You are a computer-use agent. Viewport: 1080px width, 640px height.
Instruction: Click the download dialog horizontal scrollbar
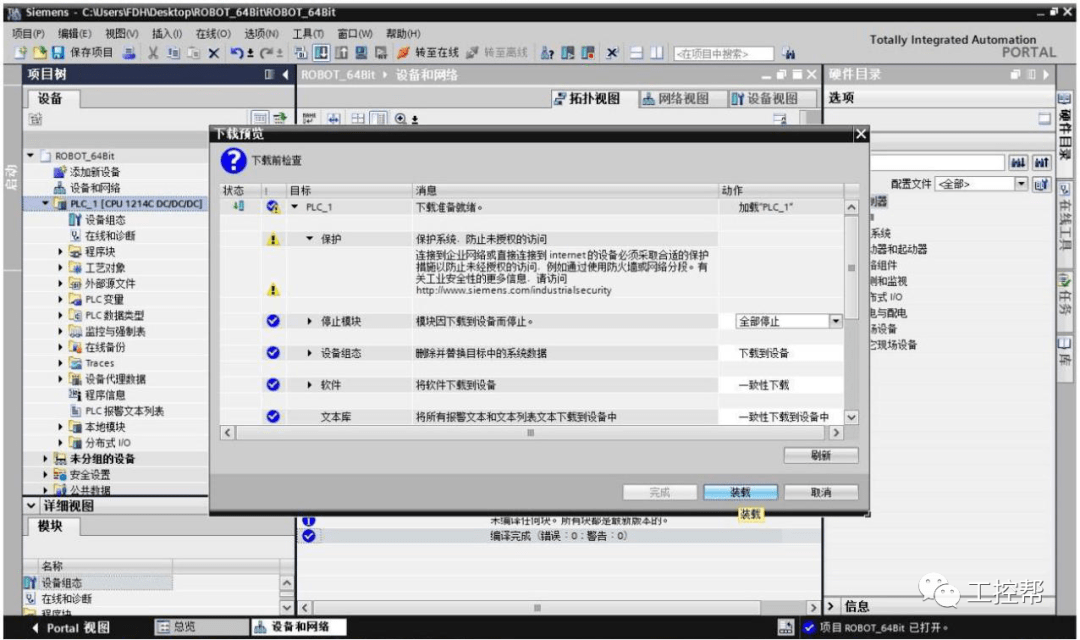point(531,433)
